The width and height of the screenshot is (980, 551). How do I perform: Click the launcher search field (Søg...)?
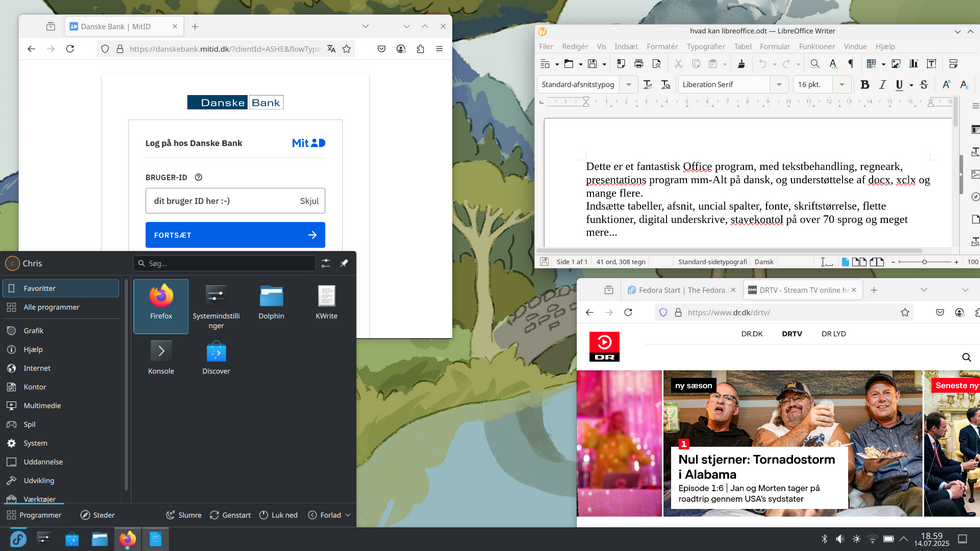[225, 263]
